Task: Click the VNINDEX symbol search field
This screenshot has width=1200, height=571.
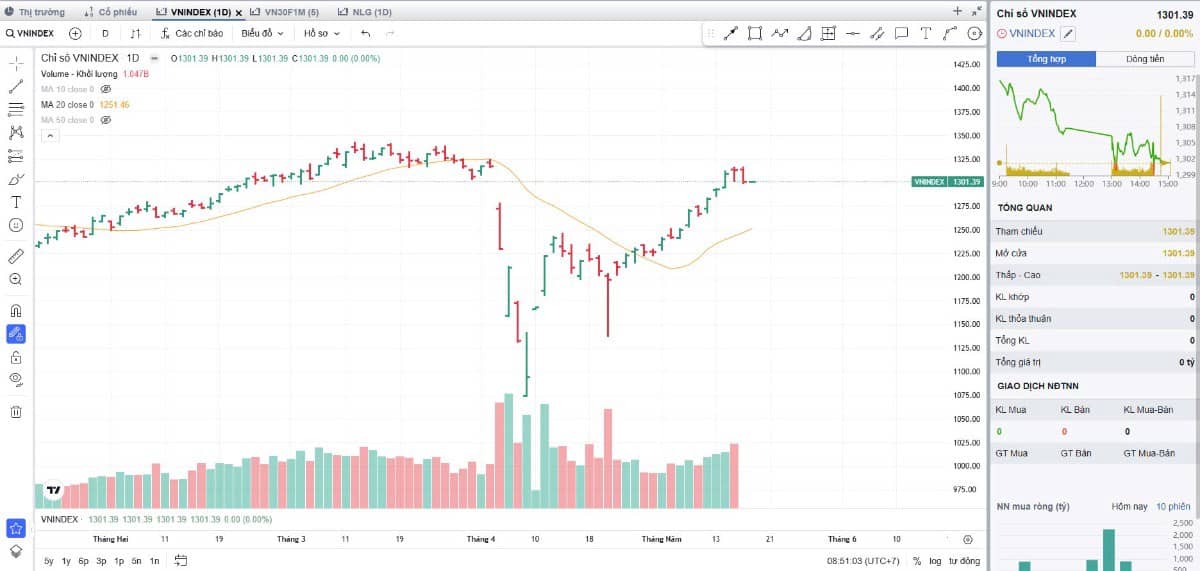Action: tap(30, 33)
